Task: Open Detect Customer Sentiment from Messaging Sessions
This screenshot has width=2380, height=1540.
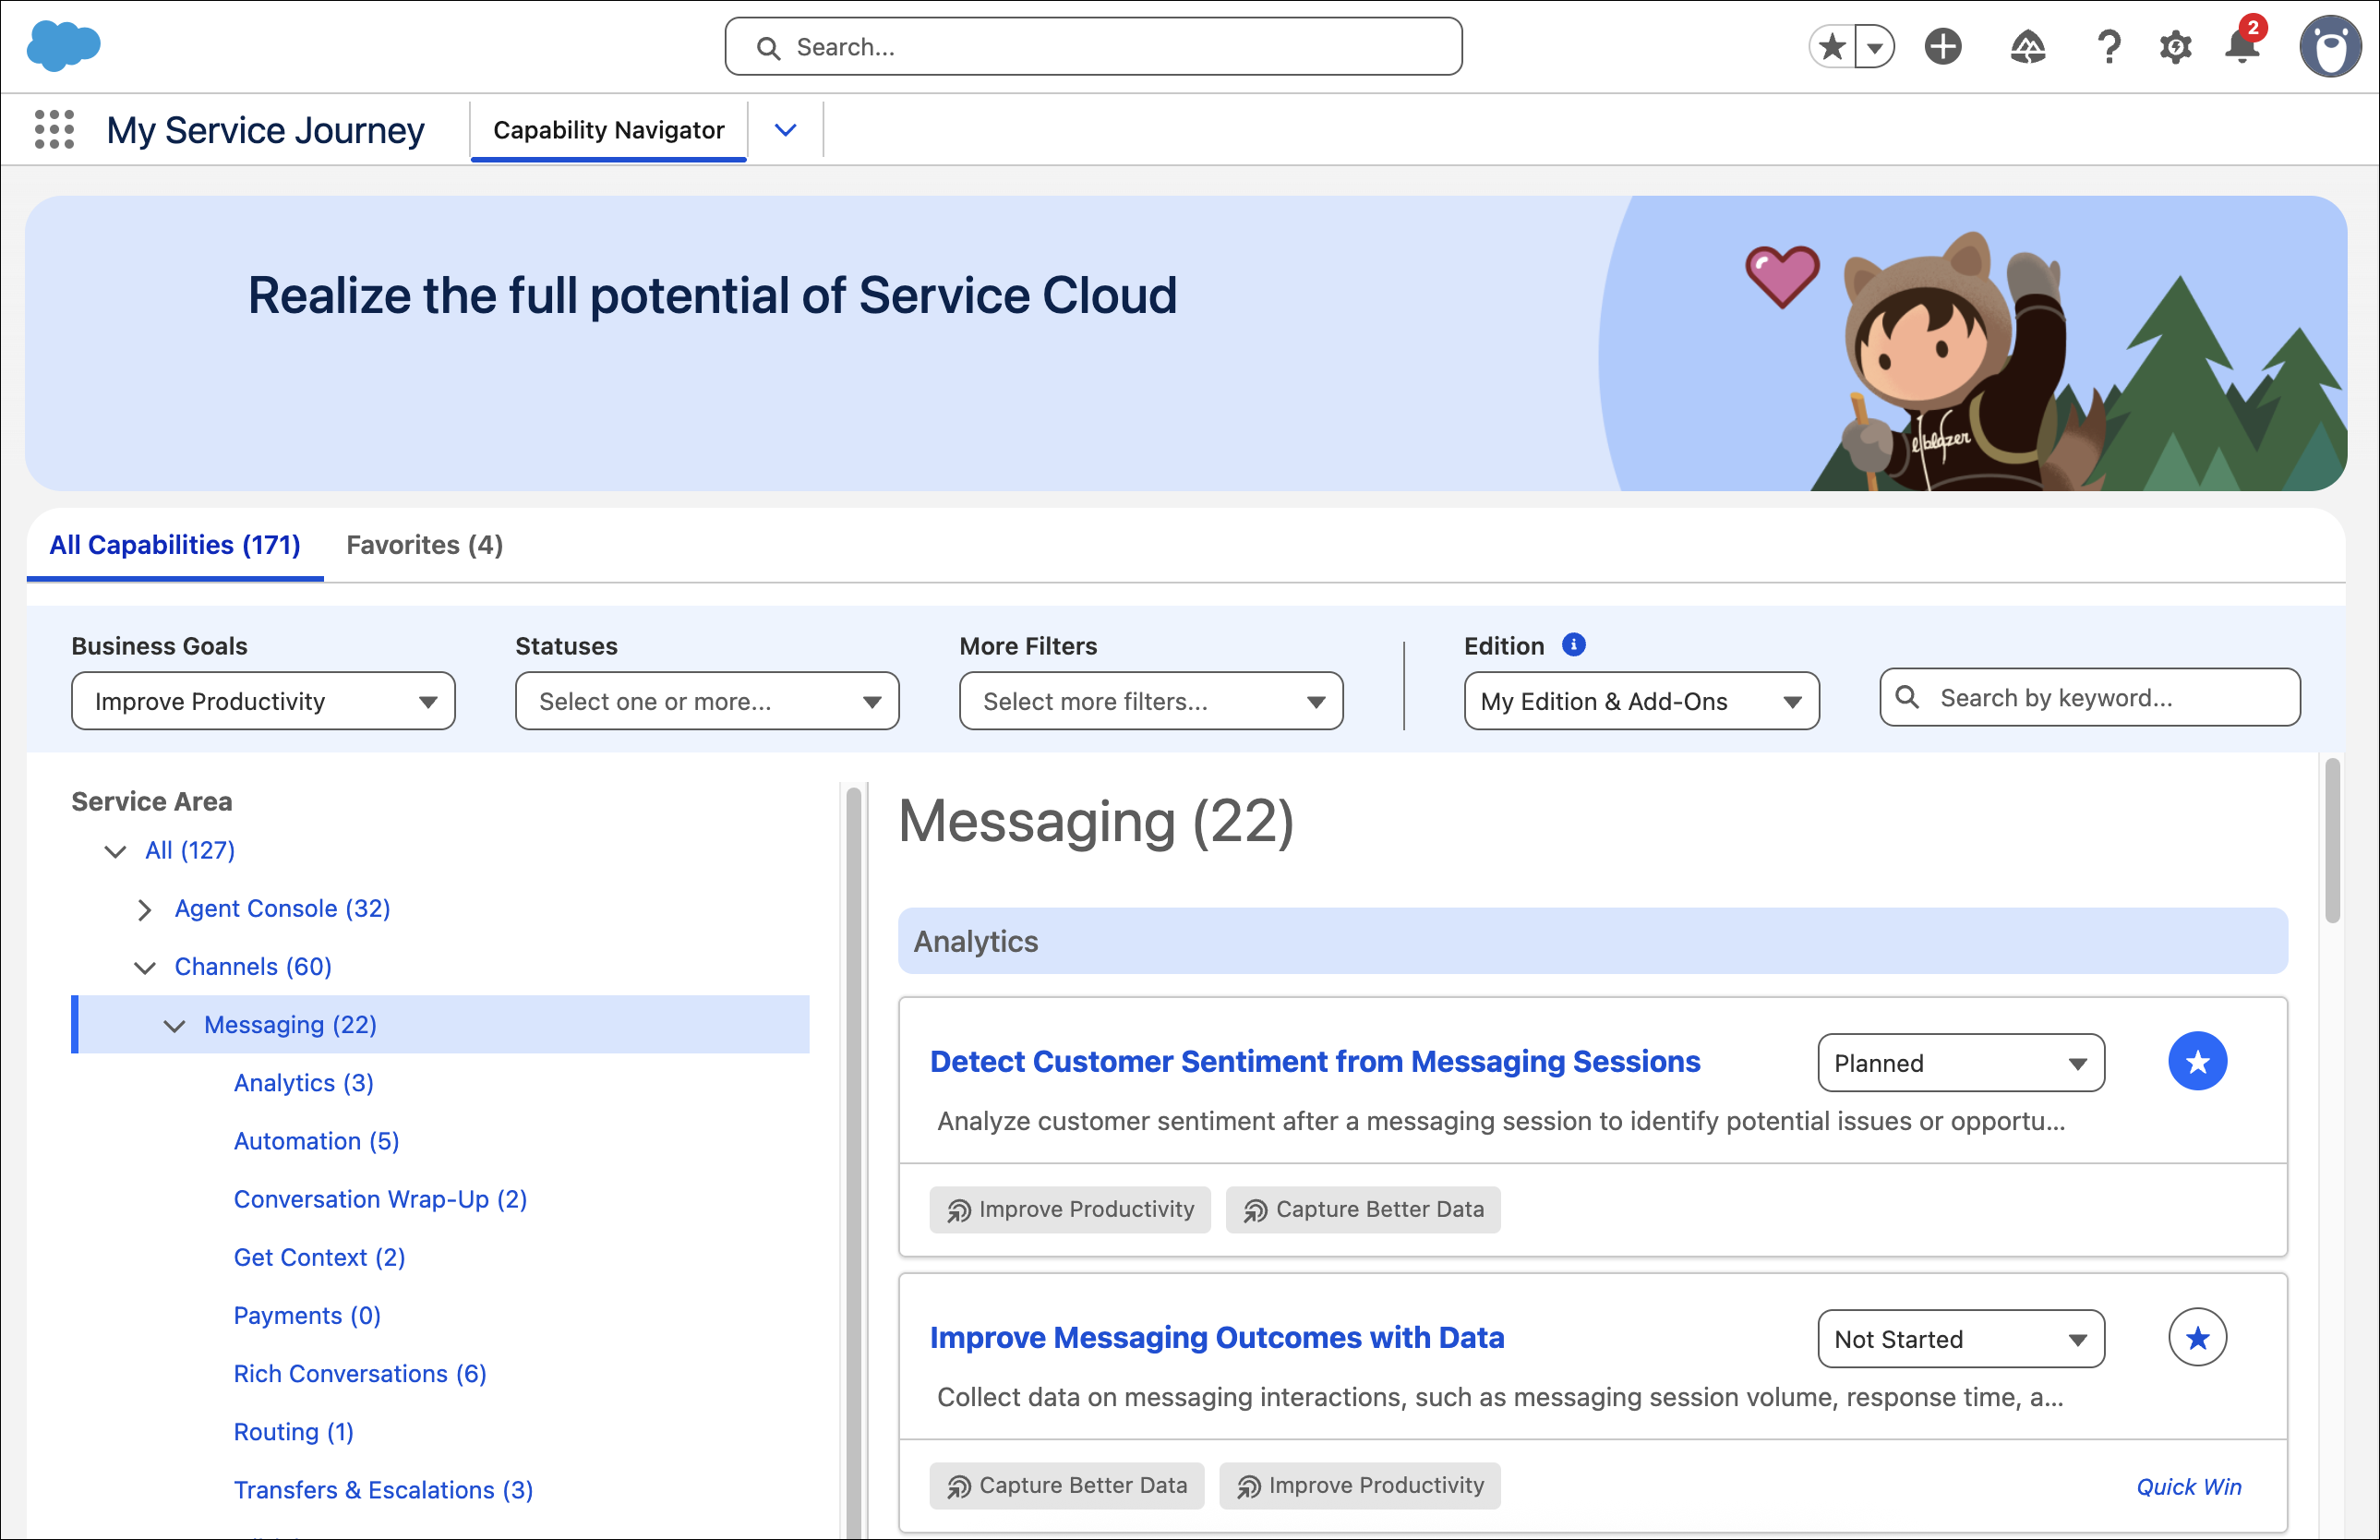Action: [x=1314, y=1062]
